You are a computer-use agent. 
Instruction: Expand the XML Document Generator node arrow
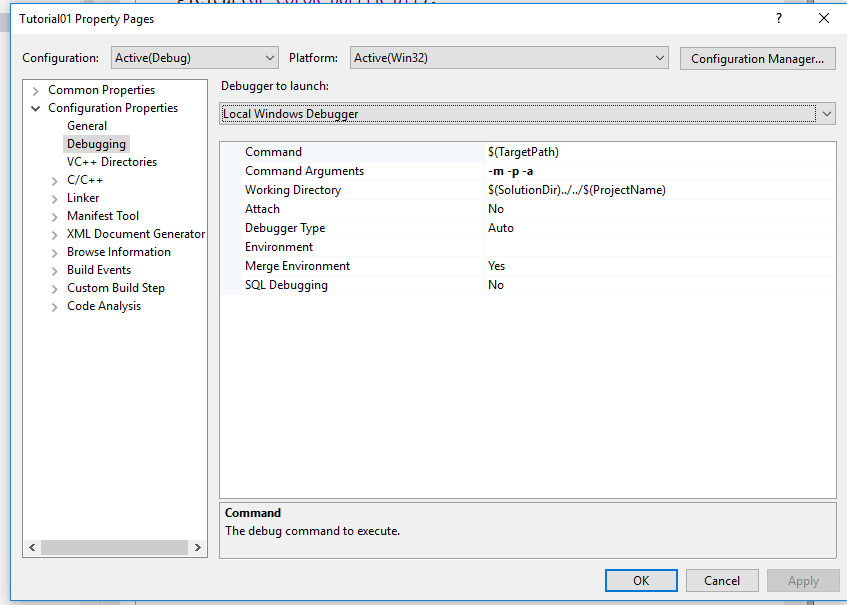point(55,235)
